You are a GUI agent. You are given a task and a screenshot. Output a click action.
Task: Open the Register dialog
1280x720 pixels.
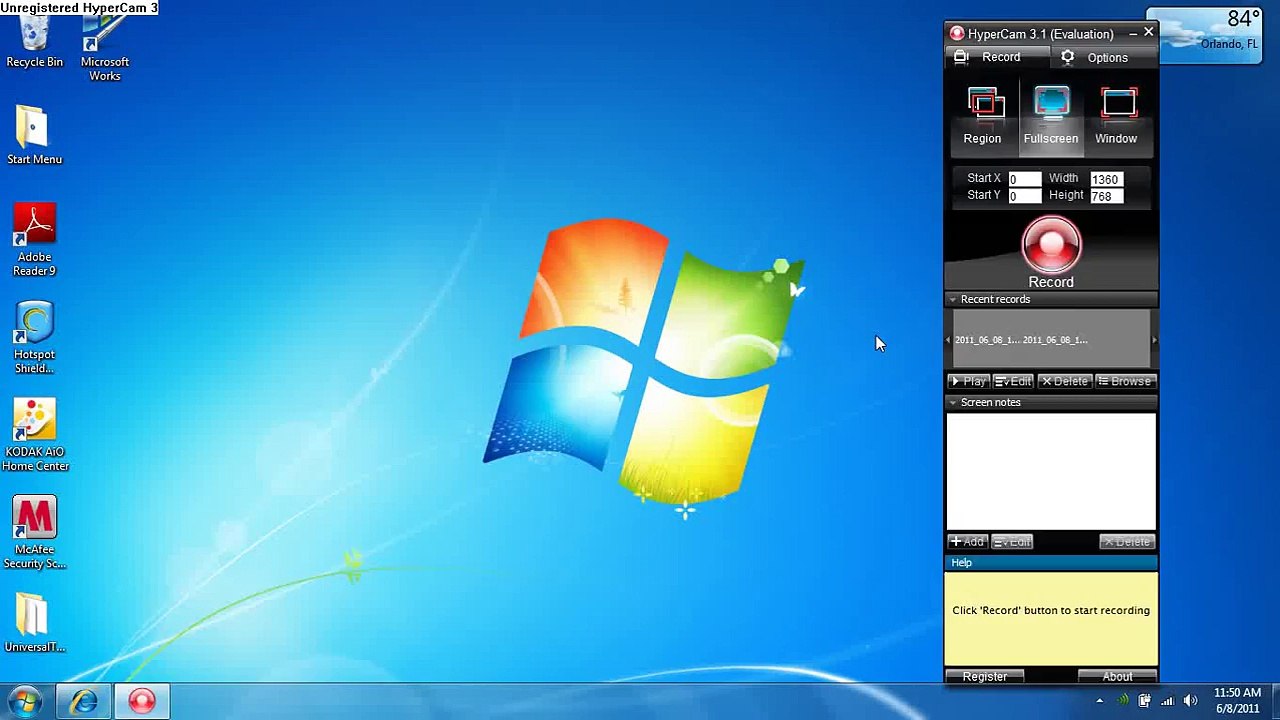985,677
